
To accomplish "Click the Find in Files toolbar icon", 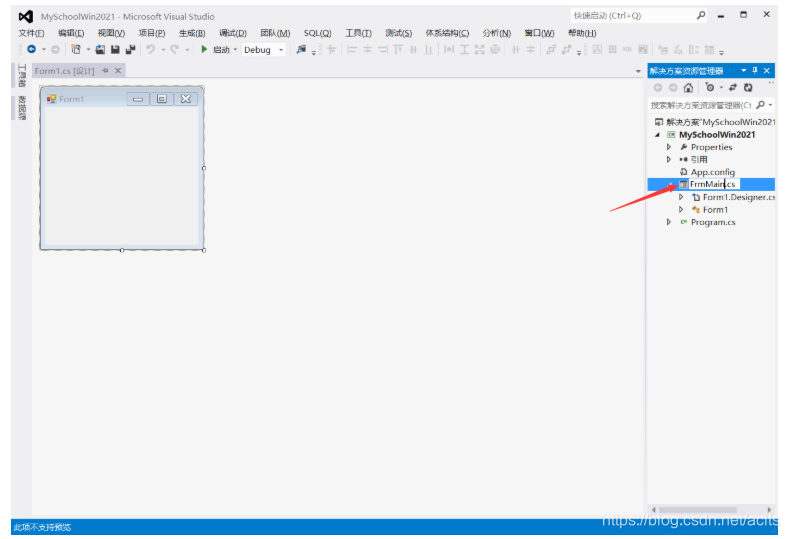I will [x=301, y=49].
